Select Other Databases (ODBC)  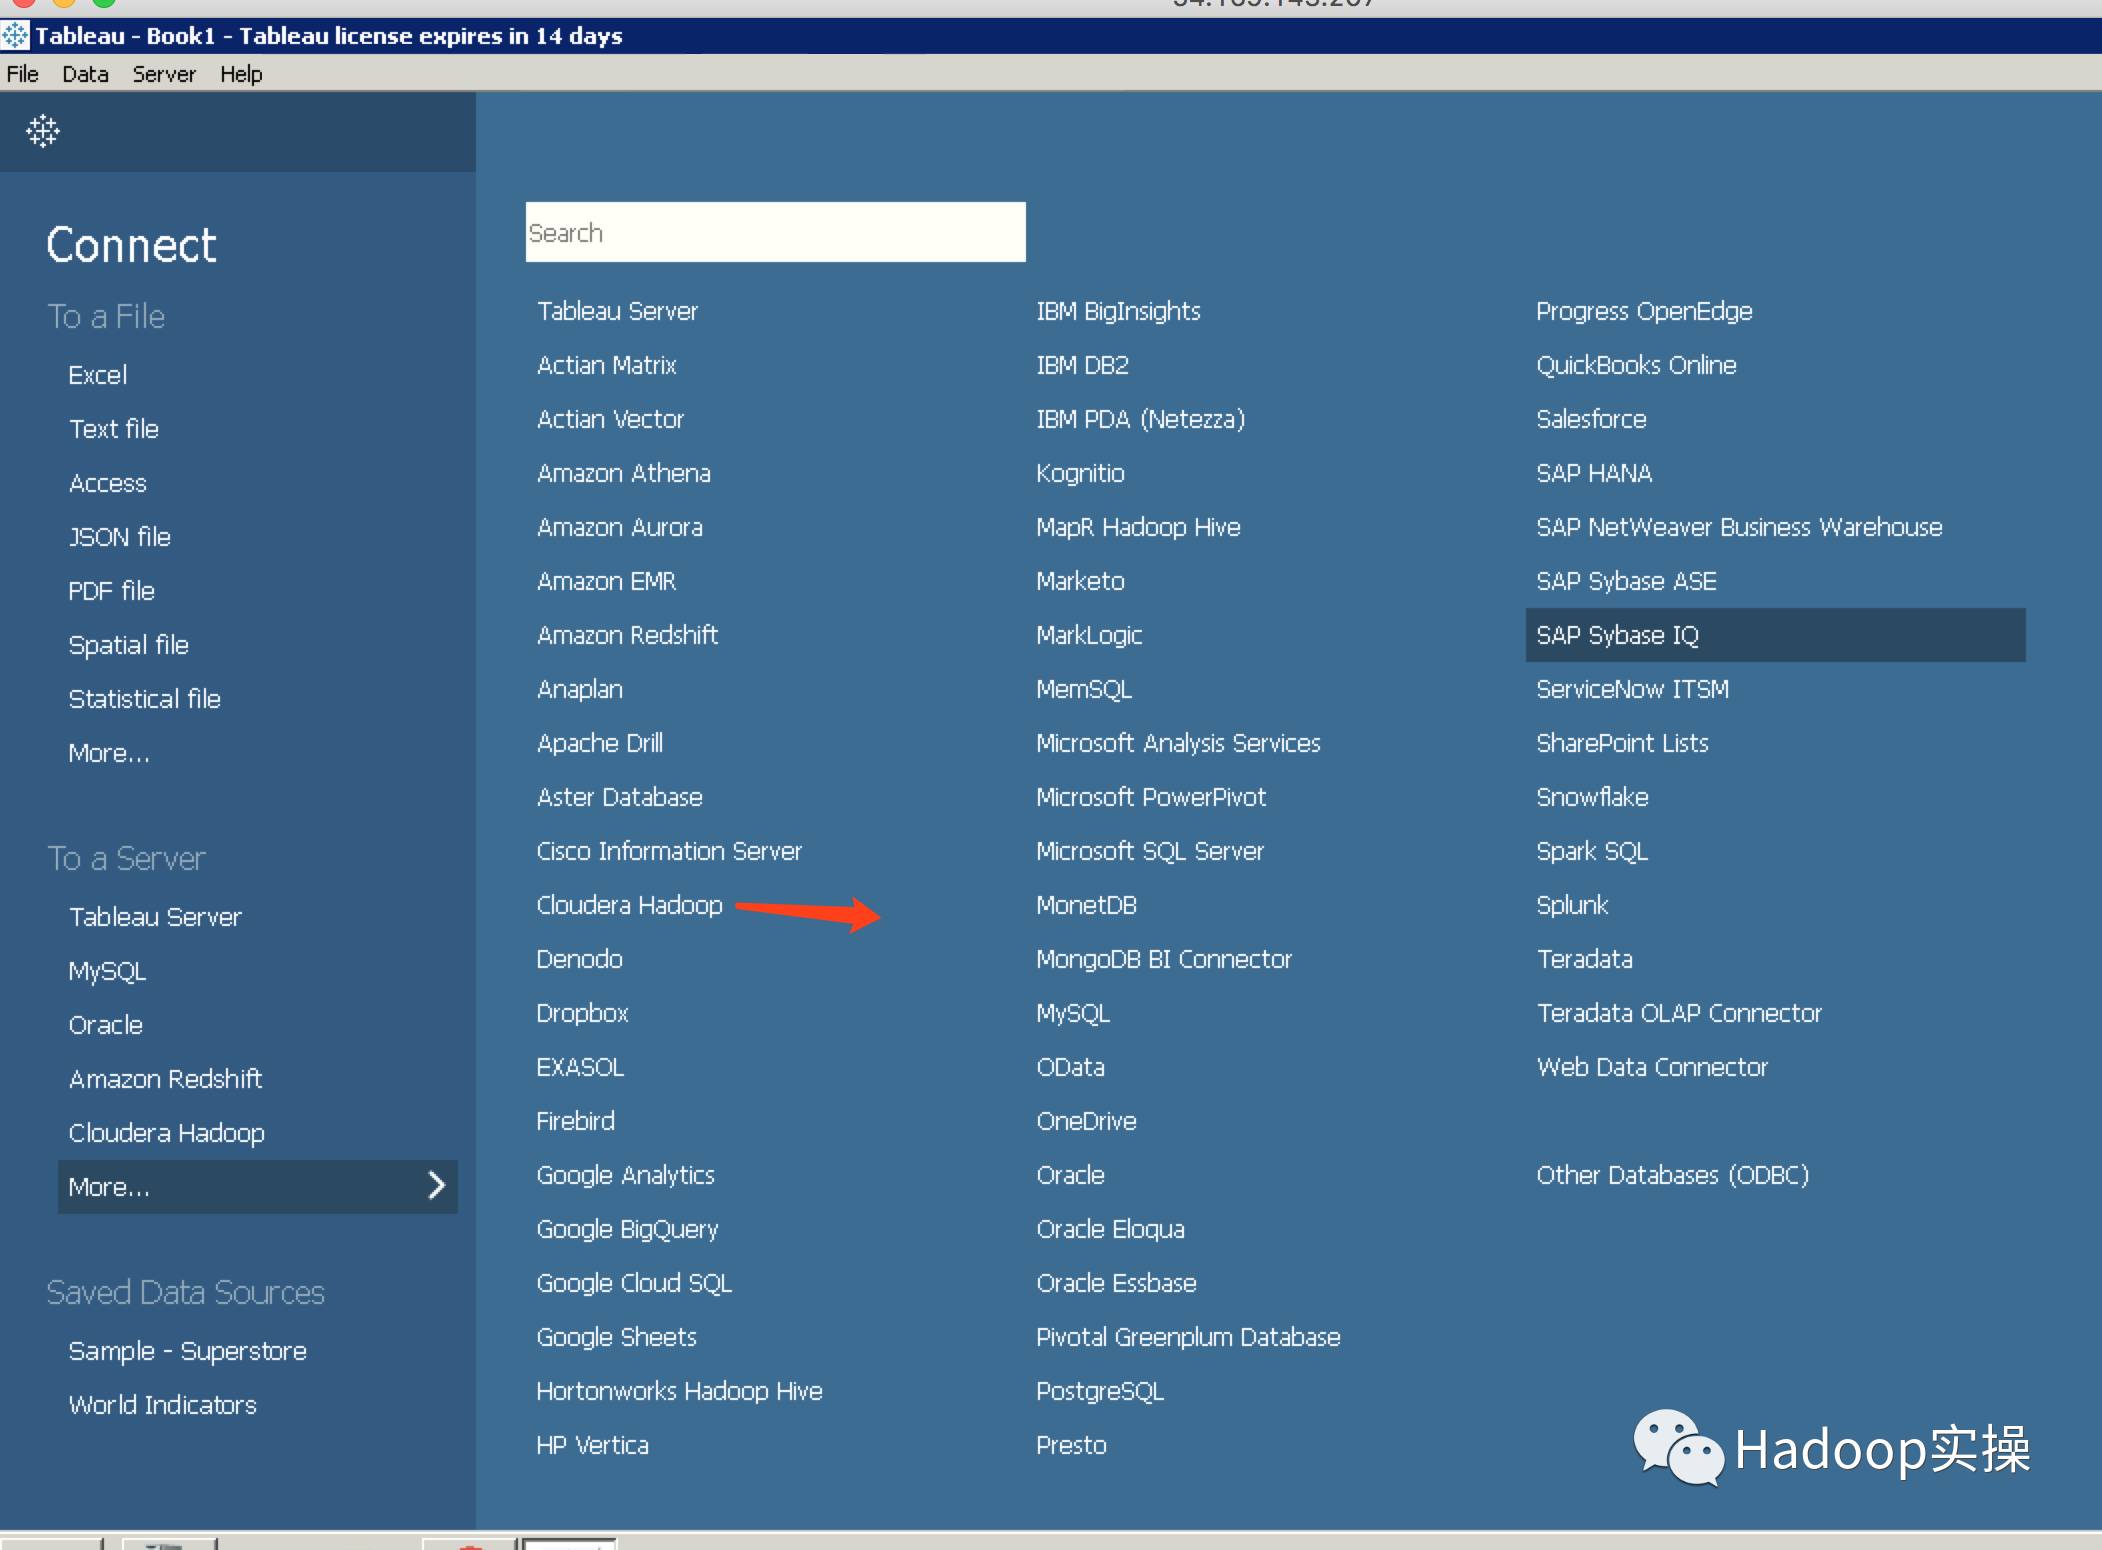(1673, 1175)
